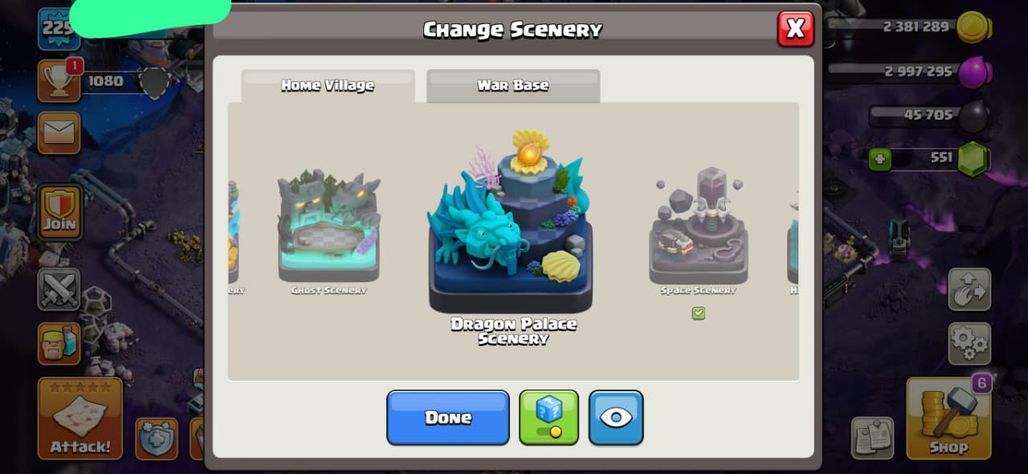Choose the Space Scenery thumbnail
The width and height of the screenshot is (1028, 474).
tap(698, 225)
